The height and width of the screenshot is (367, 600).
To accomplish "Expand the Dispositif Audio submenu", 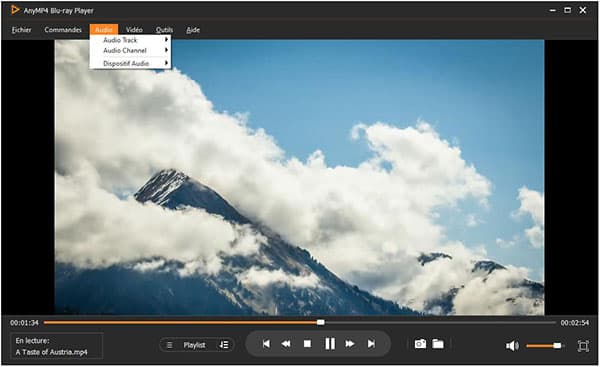I will (x=130, y=63).
